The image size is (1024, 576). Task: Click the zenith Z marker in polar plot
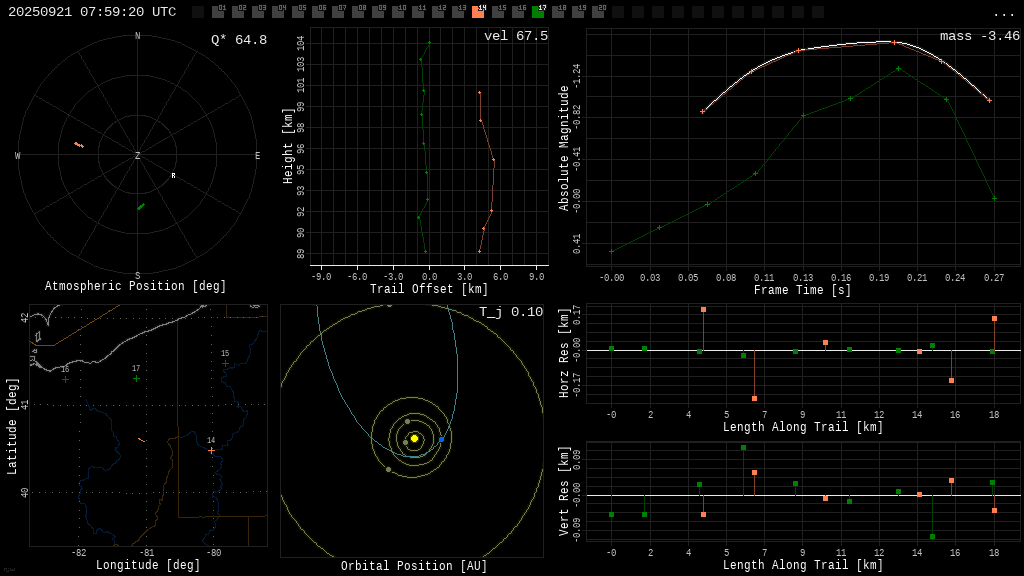pyautogui.click(x=138, y=156)
